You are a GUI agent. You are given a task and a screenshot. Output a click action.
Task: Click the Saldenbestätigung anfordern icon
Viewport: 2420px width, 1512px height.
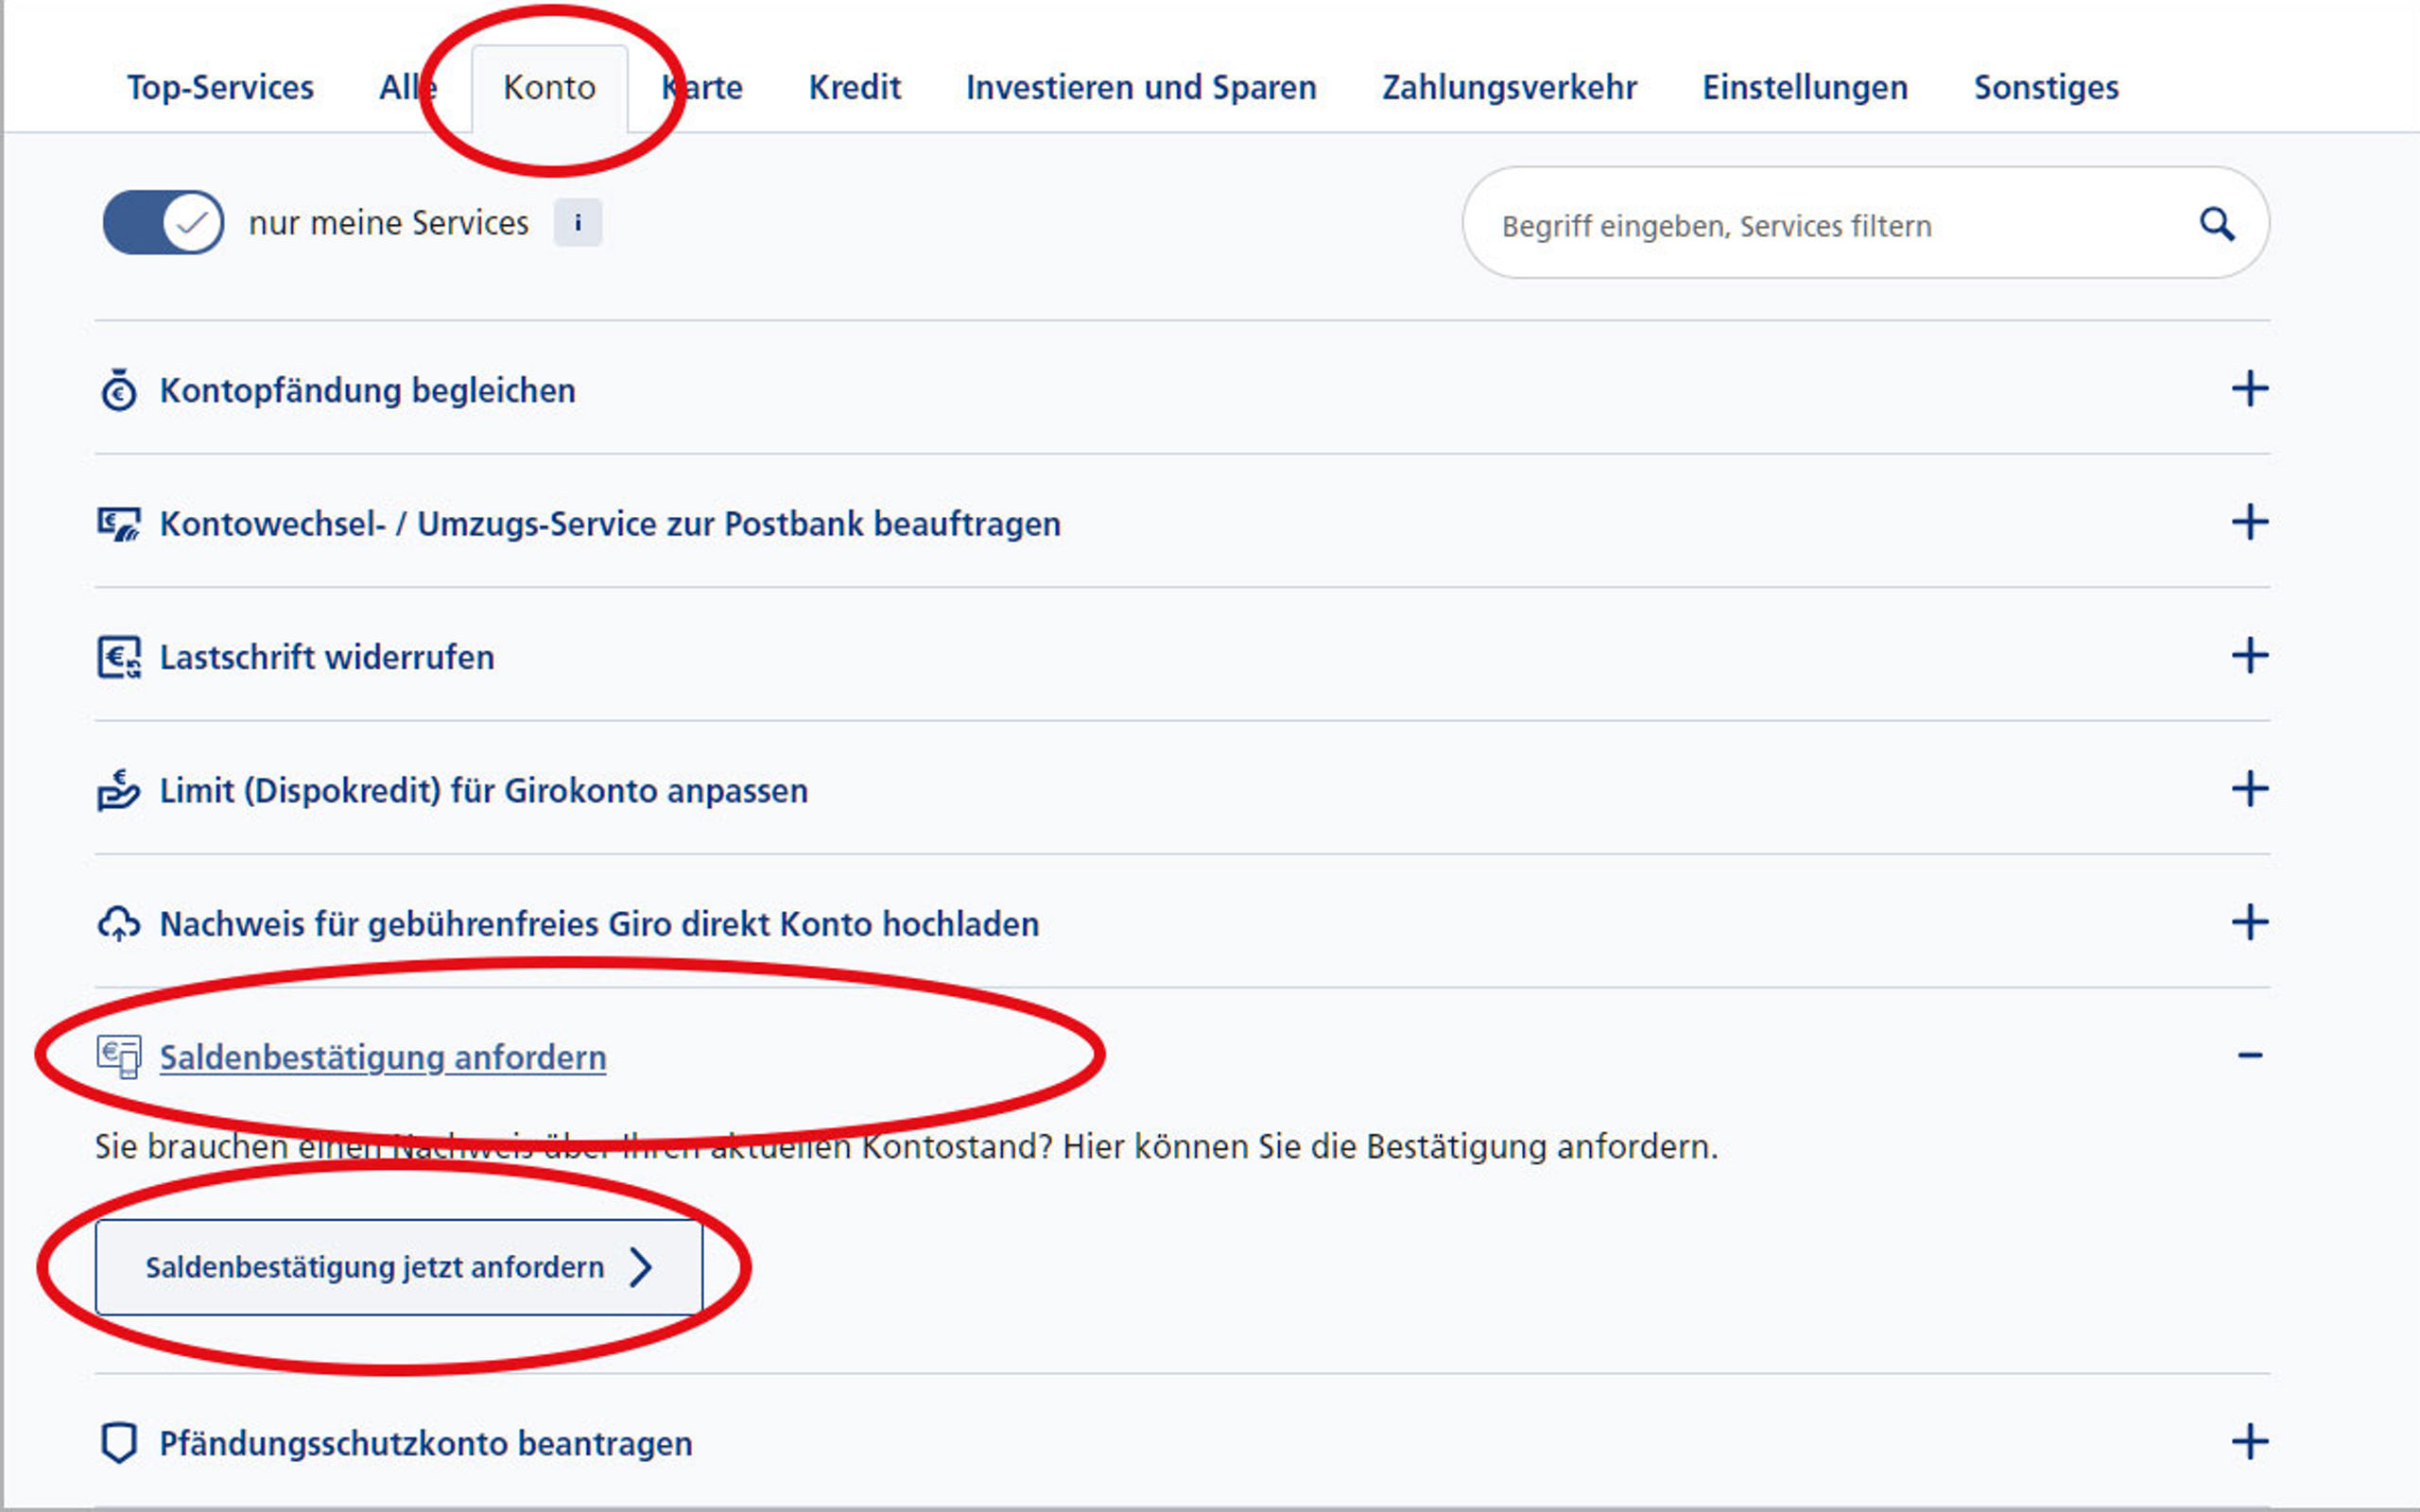119,1057
